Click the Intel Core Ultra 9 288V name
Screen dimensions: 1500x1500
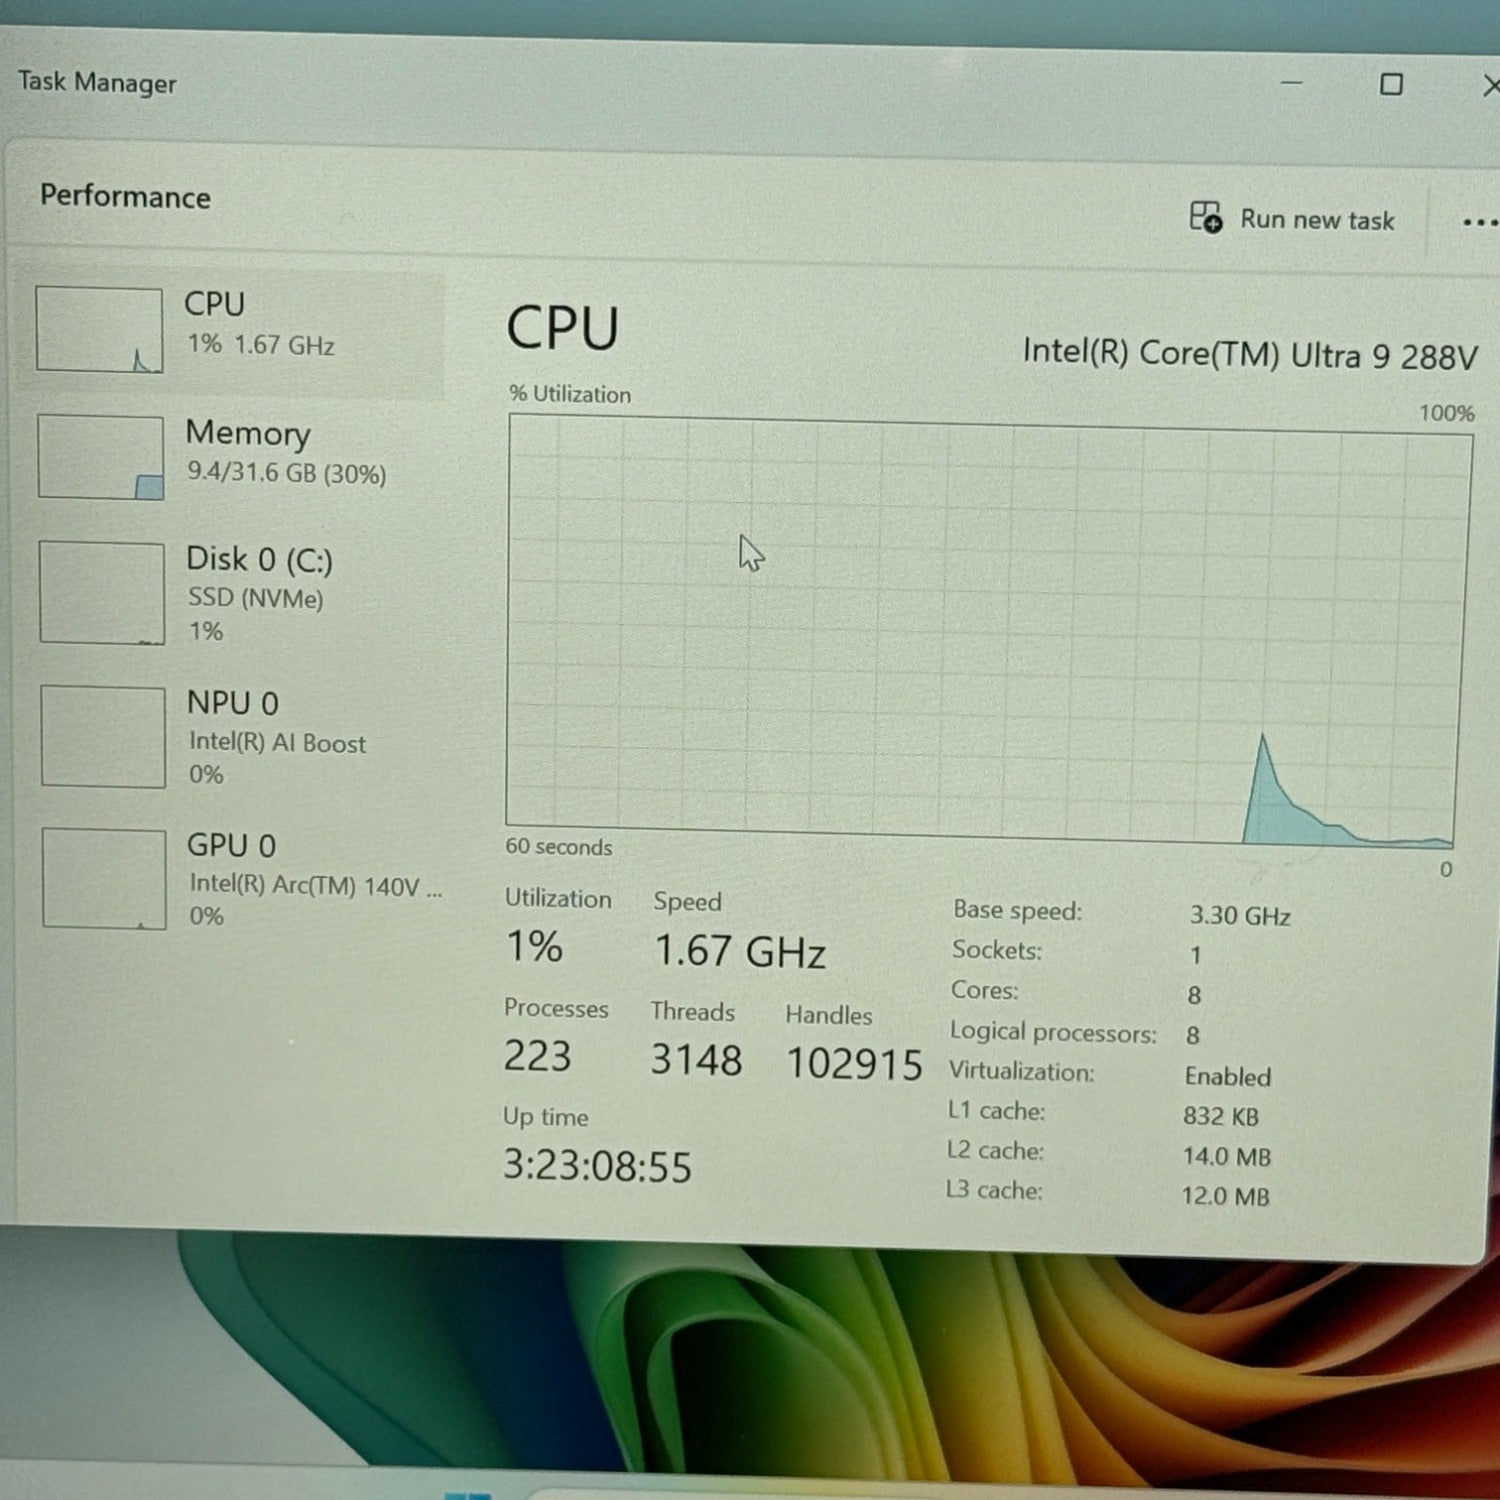(1249, 355)
